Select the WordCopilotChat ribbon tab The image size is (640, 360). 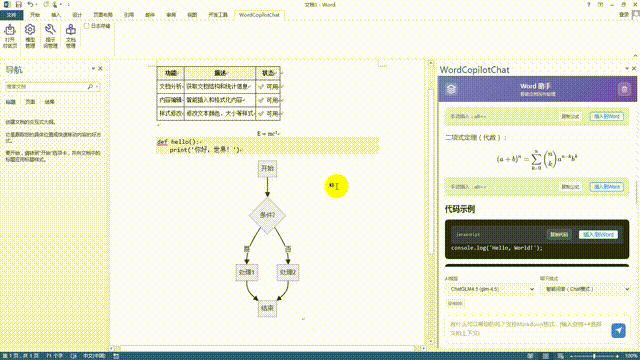[x=259, y=15]
